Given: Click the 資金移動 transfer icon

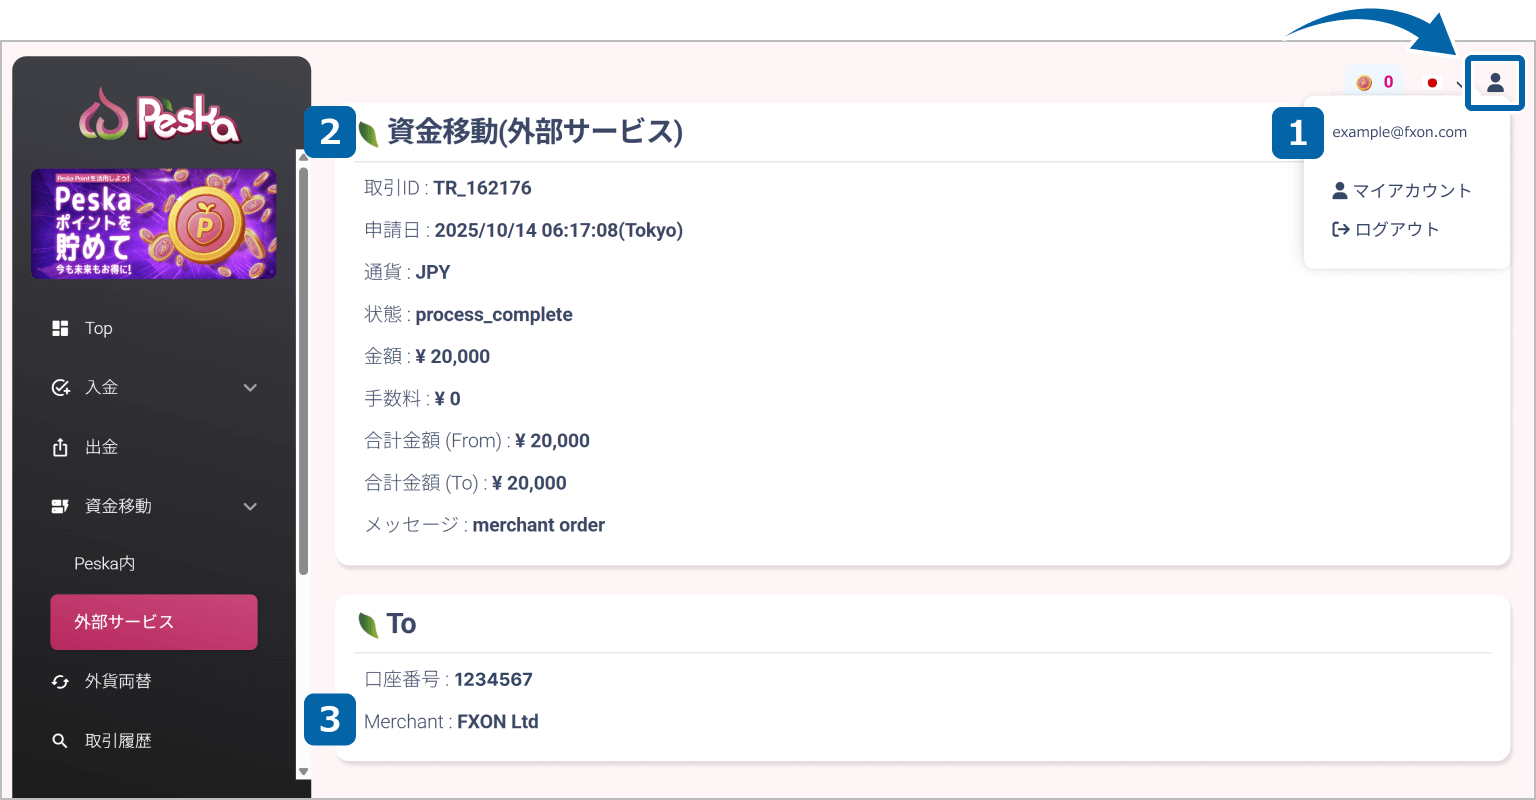Looking at the screenshot, I should point(60,506).
